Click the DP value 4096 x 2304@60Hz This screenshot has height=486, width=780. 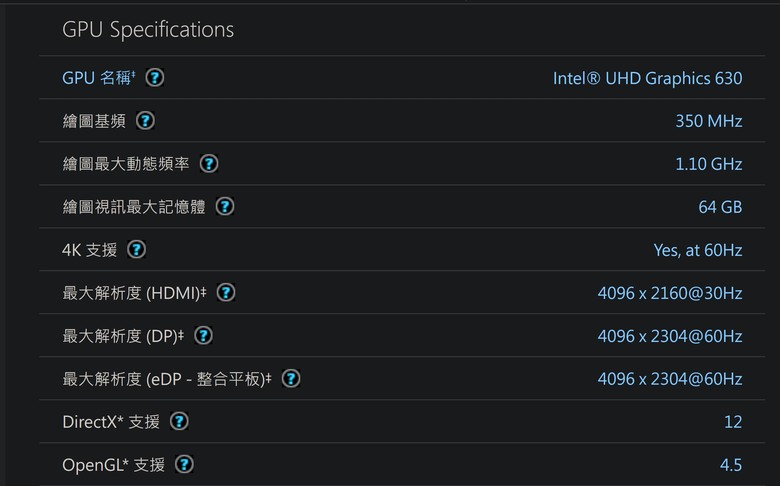click(670, 336)
